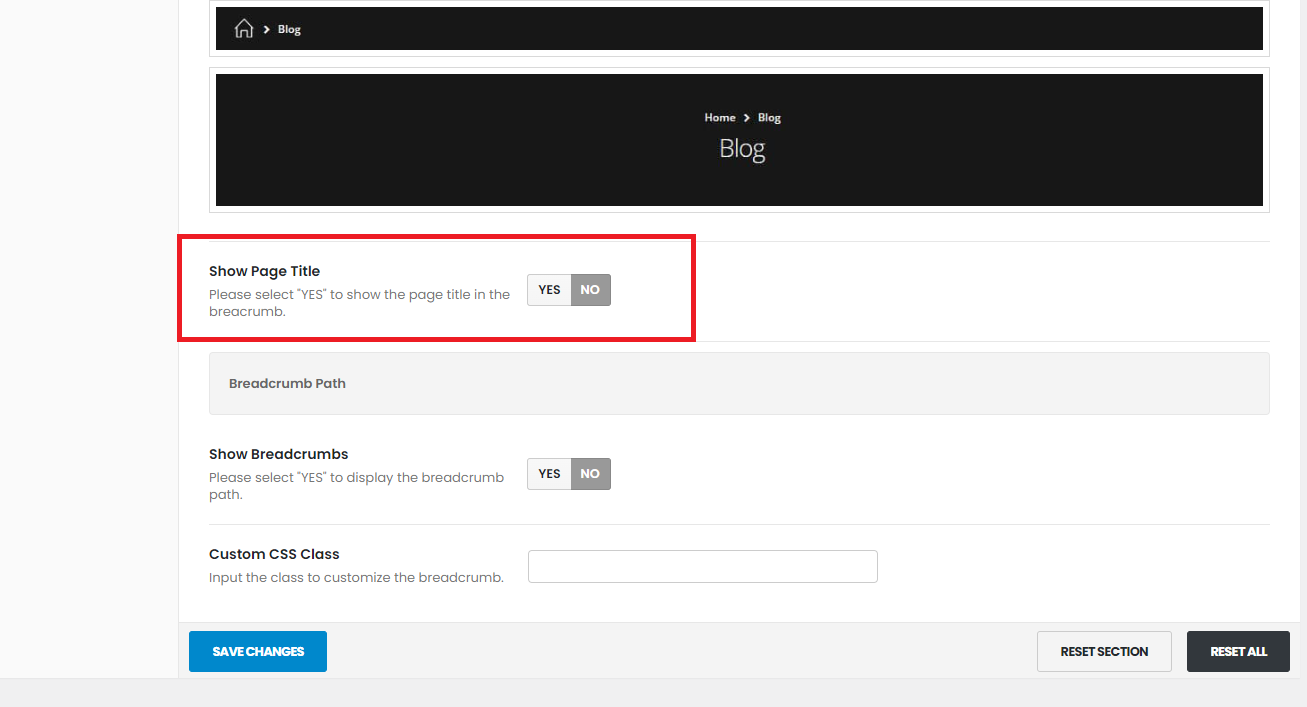This screenshot has height=707, width=1307.
Task: Click the 'Show Breadcrumbs' label
Action: tap(278, 454)
